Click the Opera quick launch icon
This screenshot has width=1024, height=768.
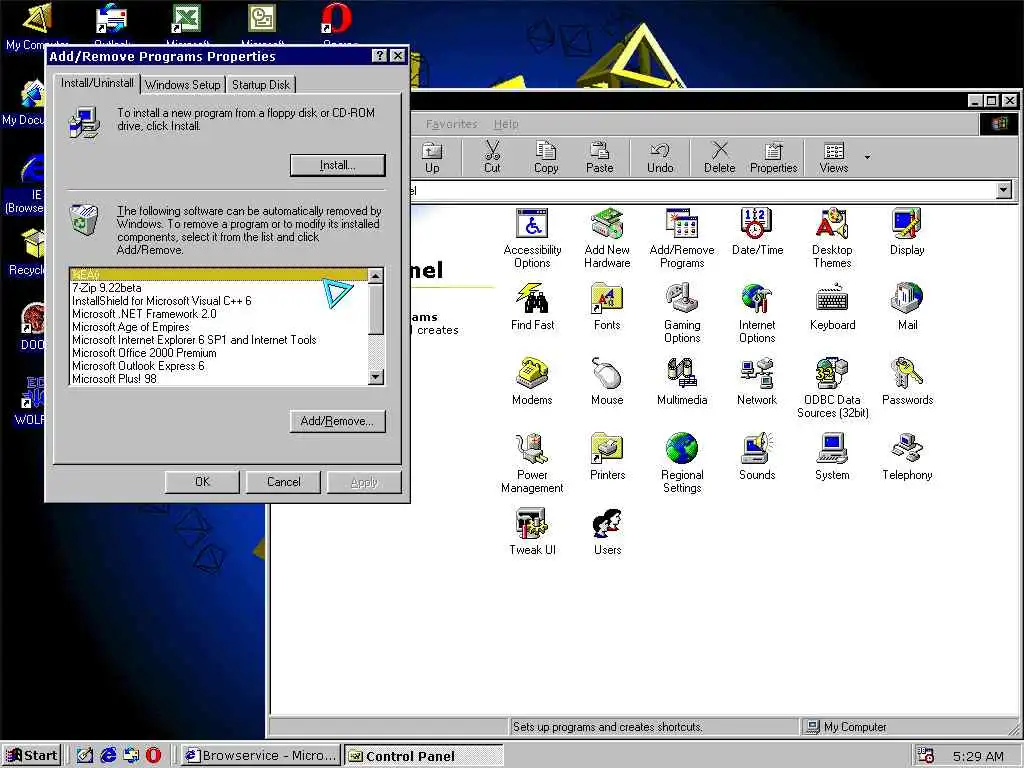[153, 756]
